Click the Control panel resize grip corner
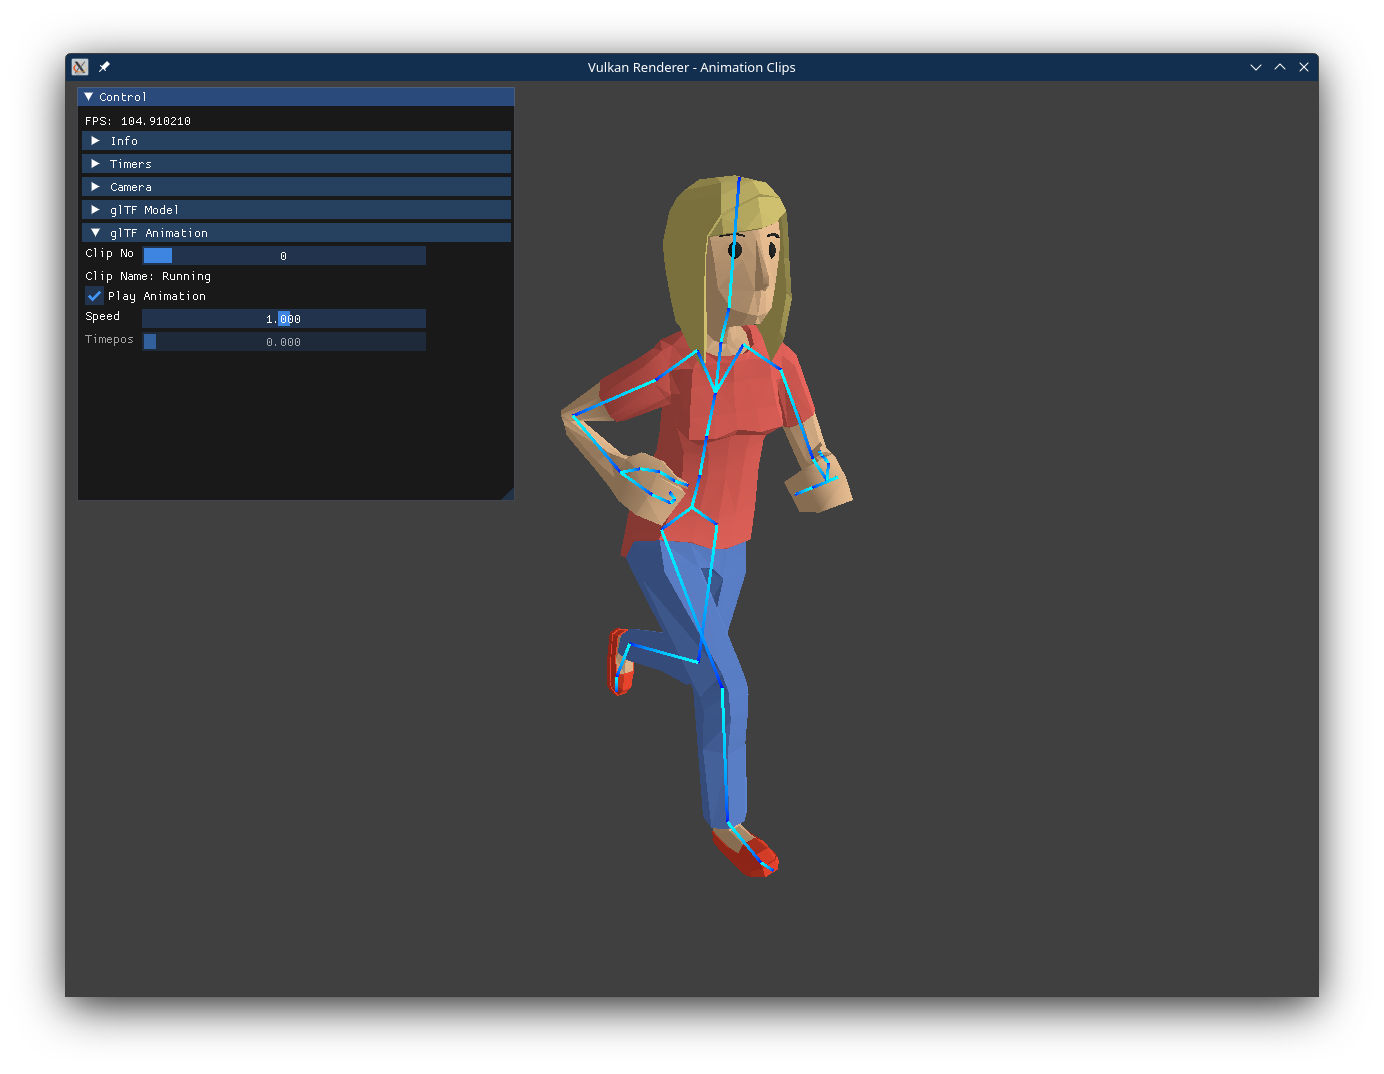The height and width of the screenshot is (1074, 1384). 508,493
